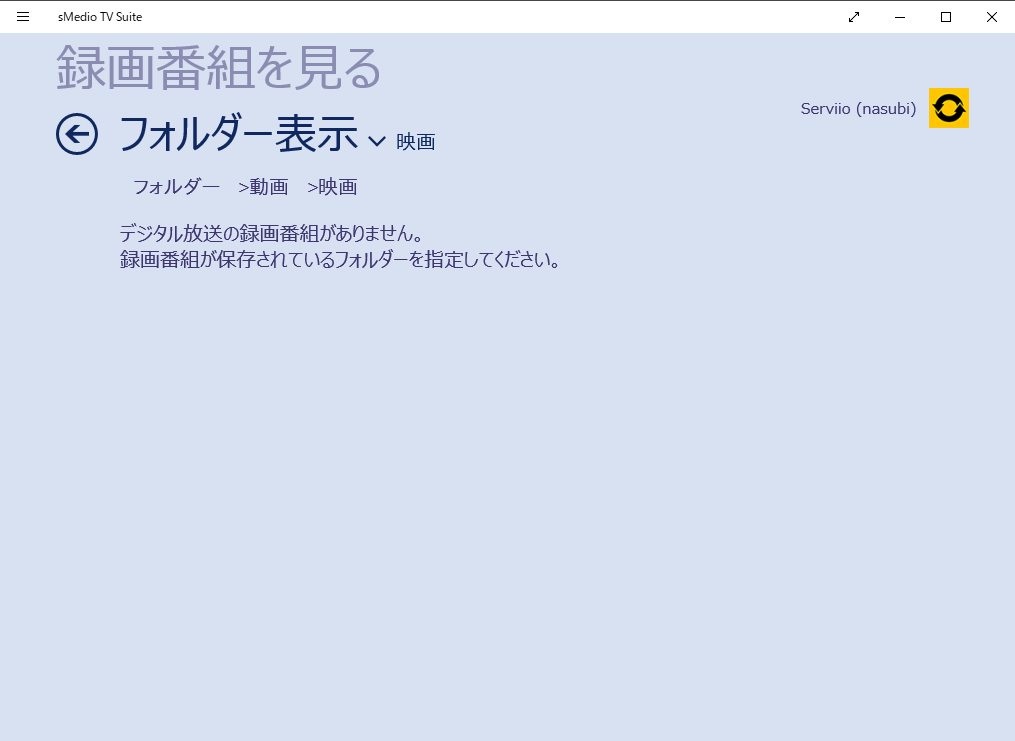
Task: Click the sMedio TV Suite title text
Action: coord(100,16)
